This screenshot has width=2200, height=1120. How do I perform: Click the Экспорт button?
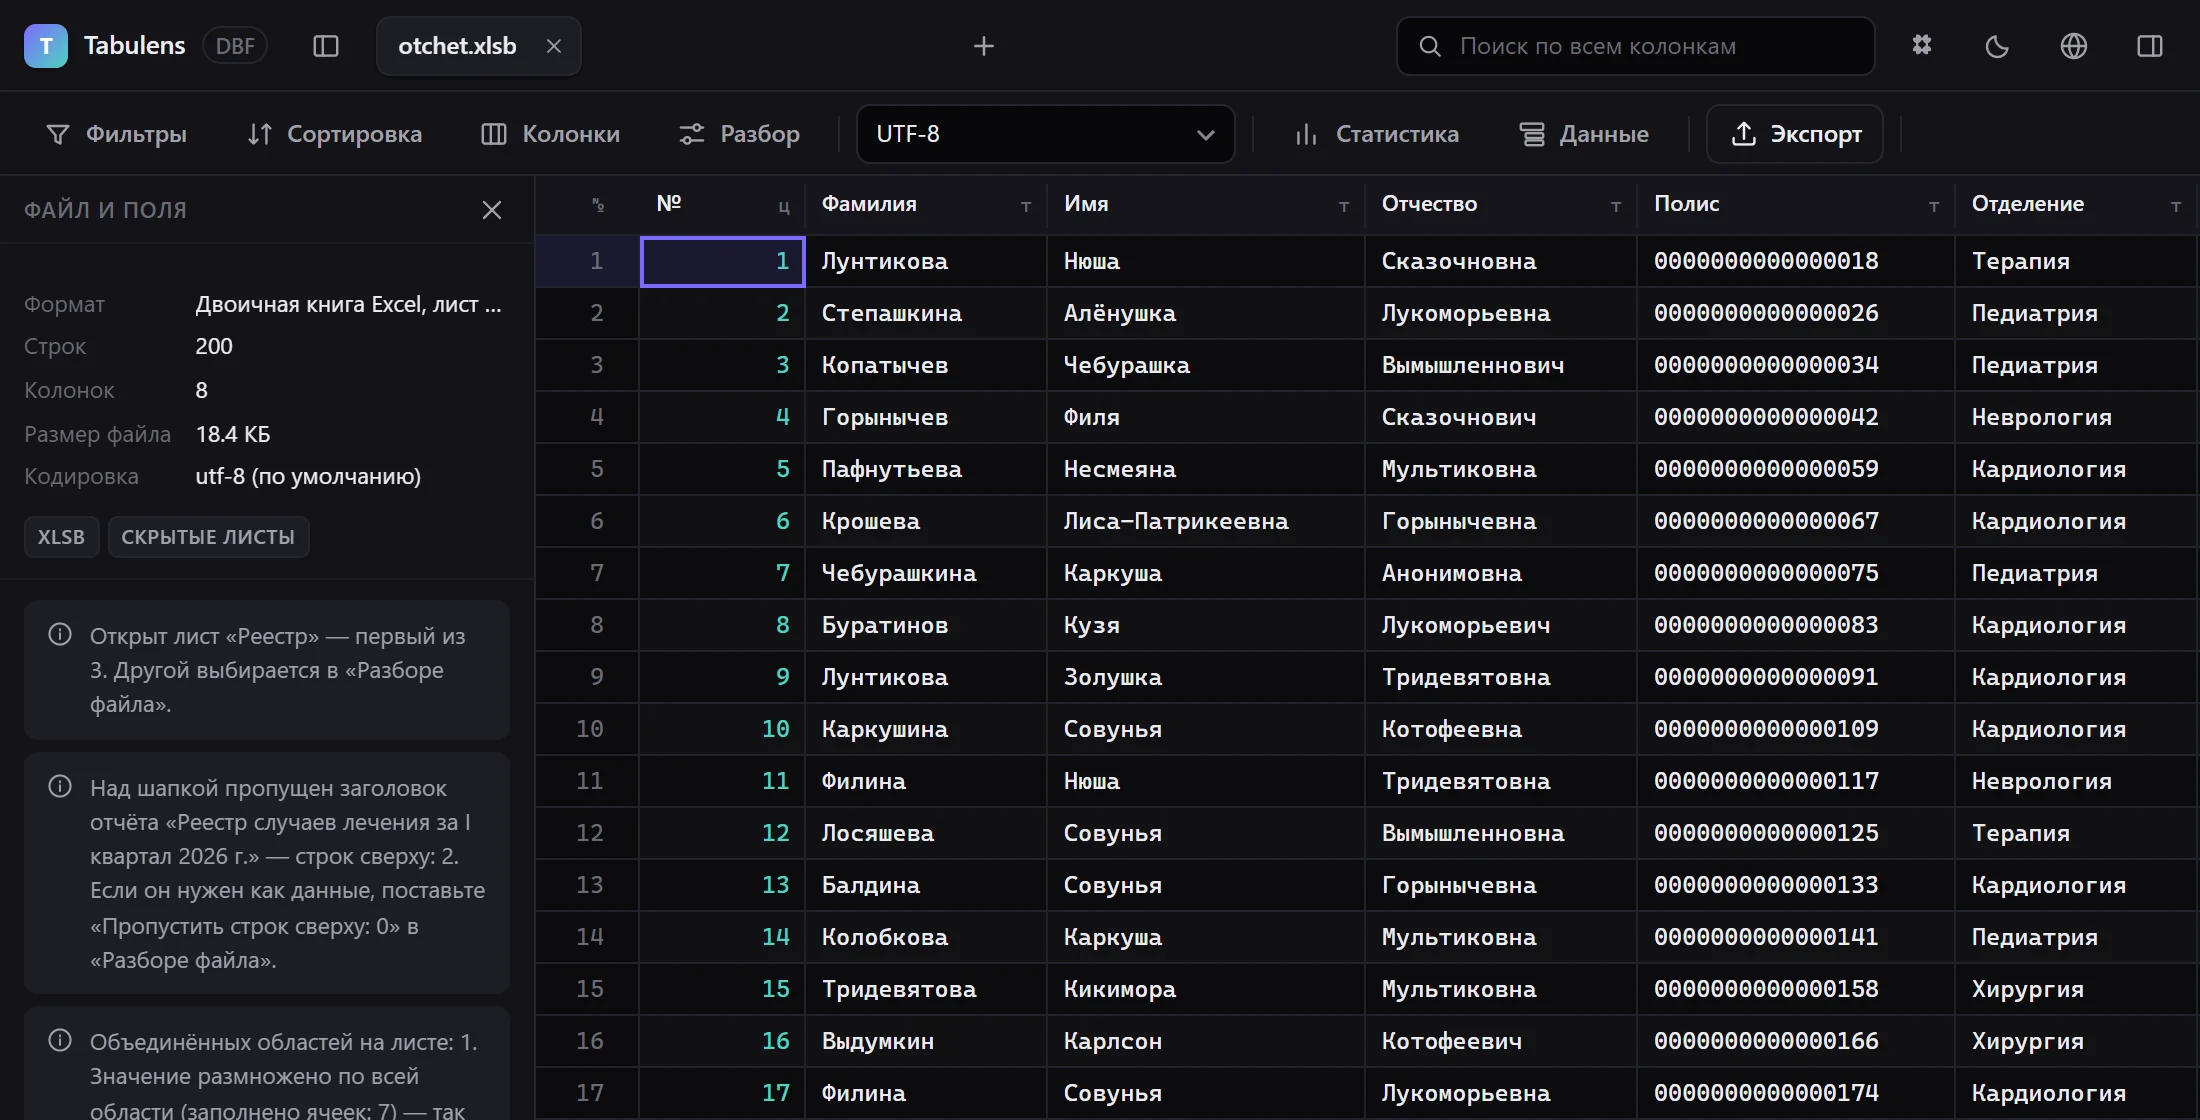point(1795,134)
